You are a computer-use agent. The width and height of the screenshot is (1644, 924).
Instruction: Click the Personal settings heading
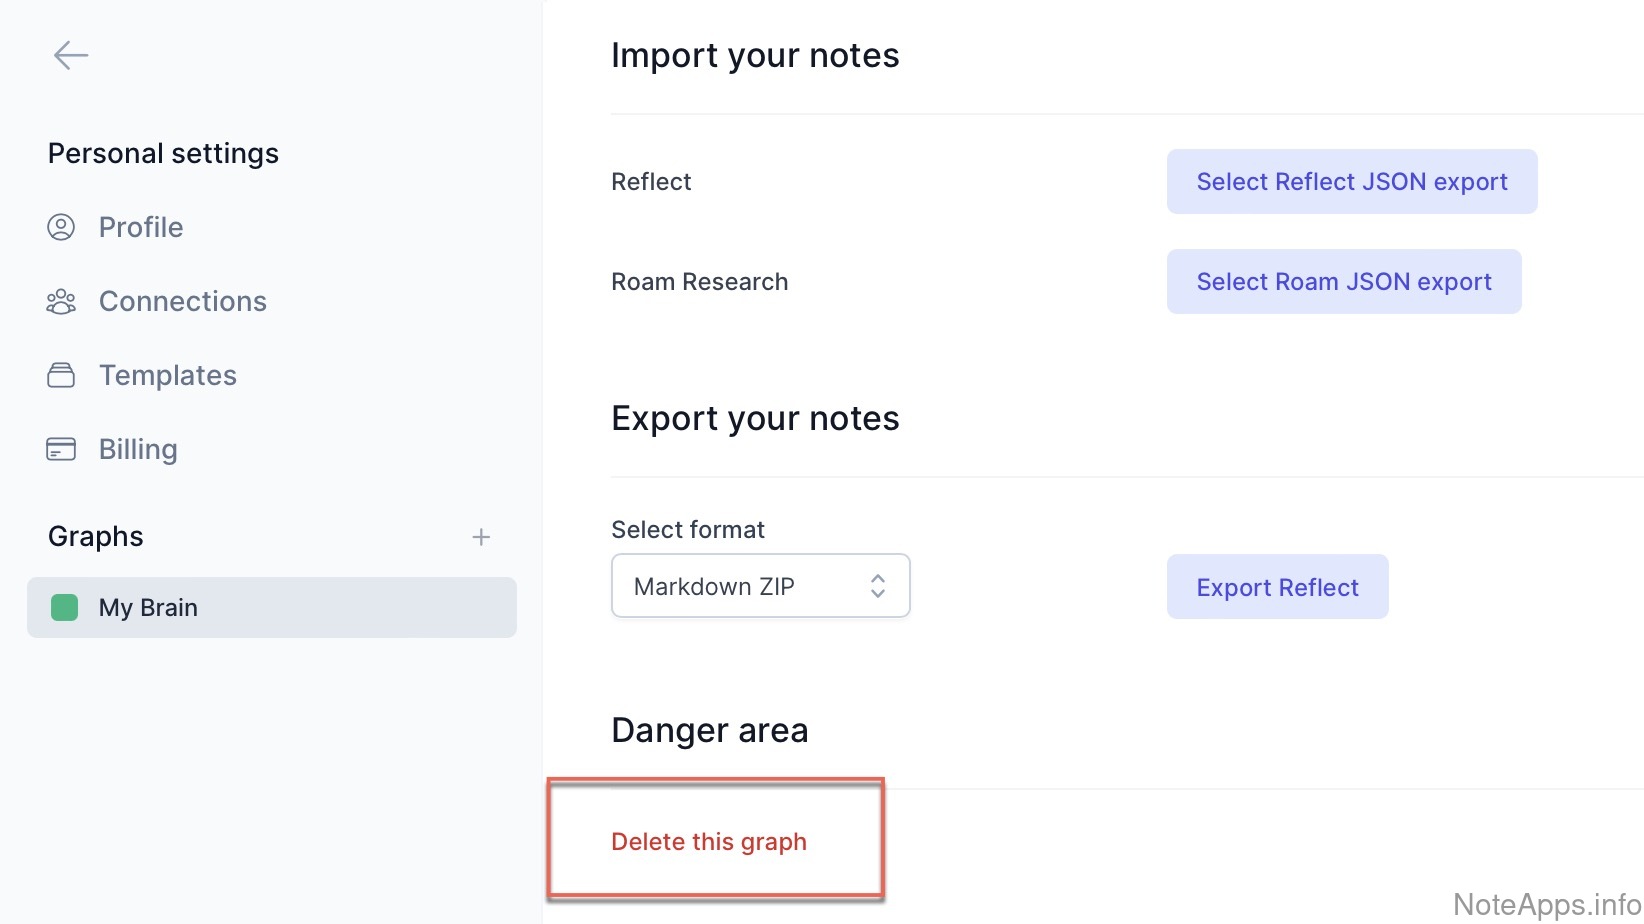point(163,154)
